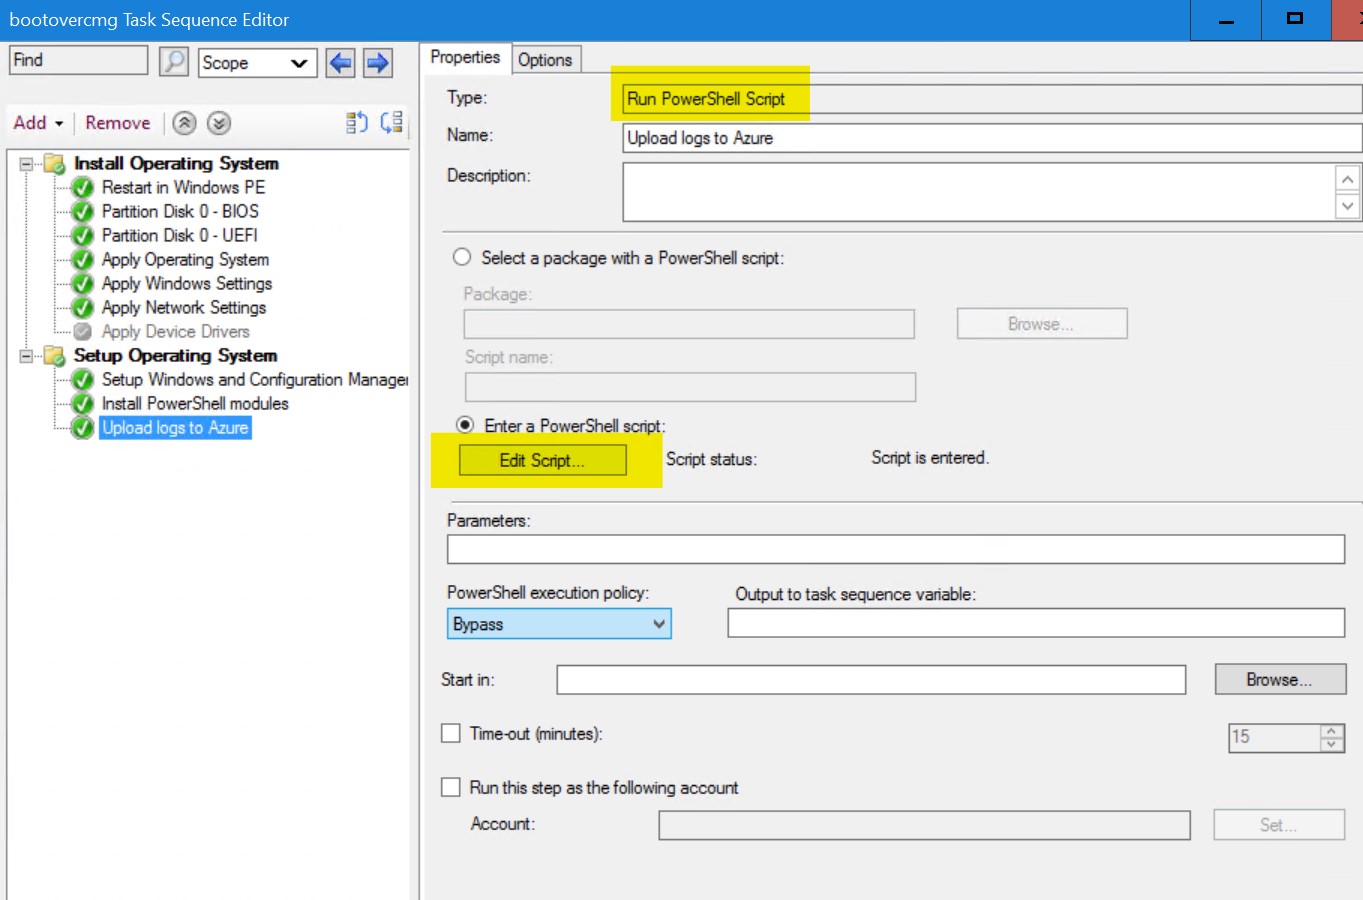Viewport: 1363px width, 900px height.
Task: Click green check icon of Apply Network Settings
Action: pyautogui.click(x=83, y=307)
